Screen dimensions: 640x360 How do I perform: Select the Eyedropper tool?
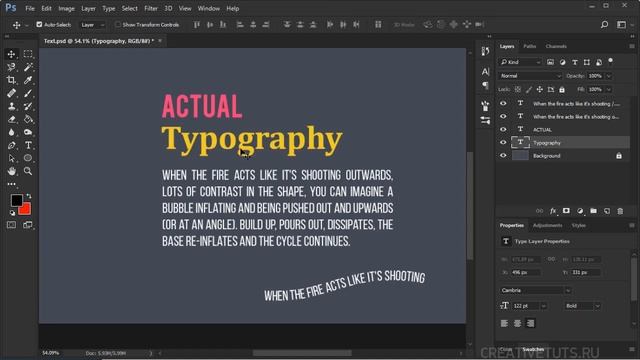pyautogui.click(x=28, y=80)
